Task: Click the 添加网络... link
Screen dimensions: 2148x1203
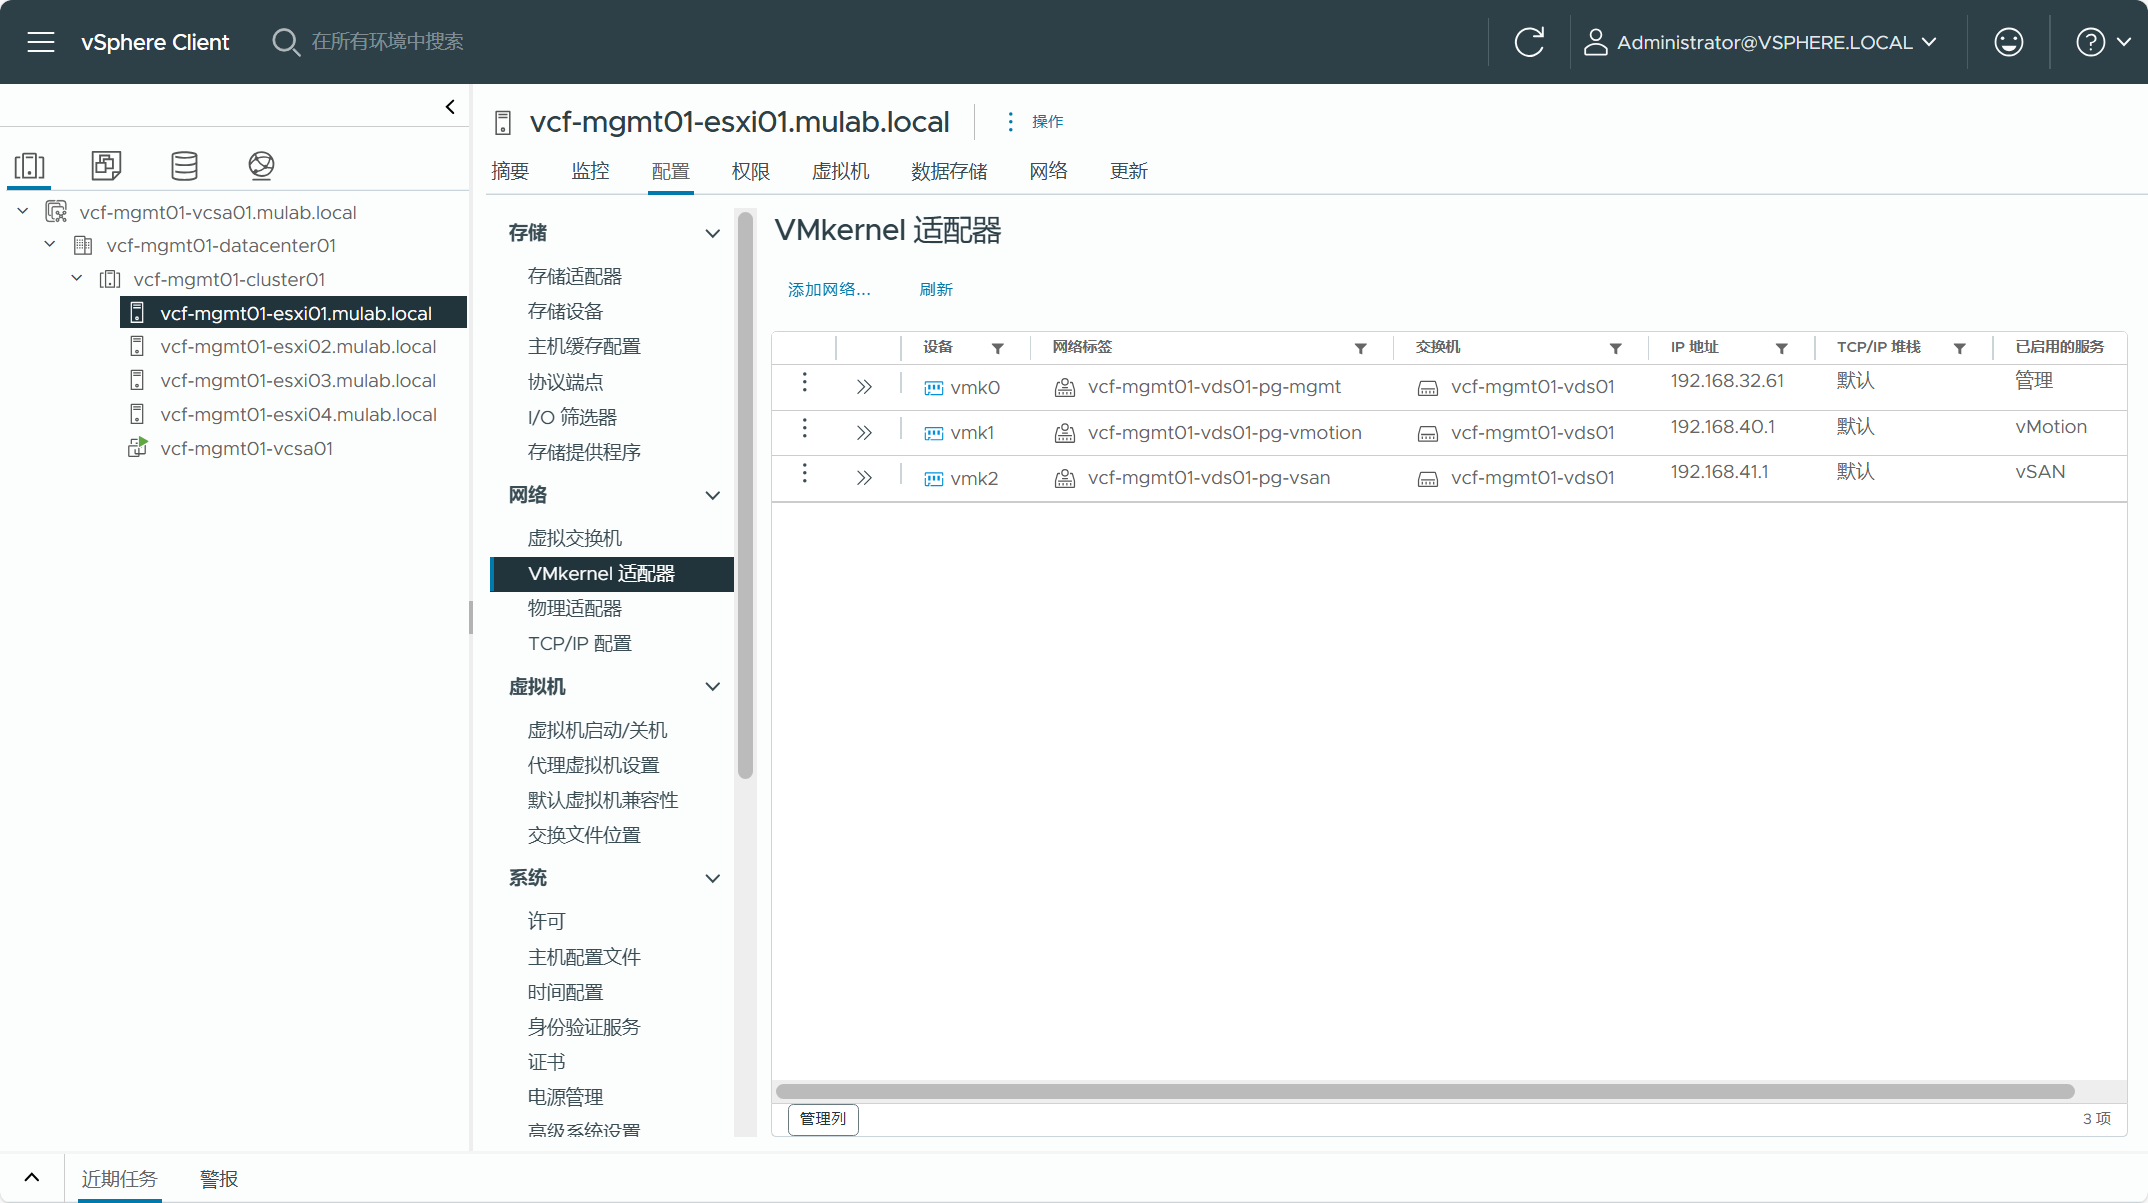Action: point(829,289)
